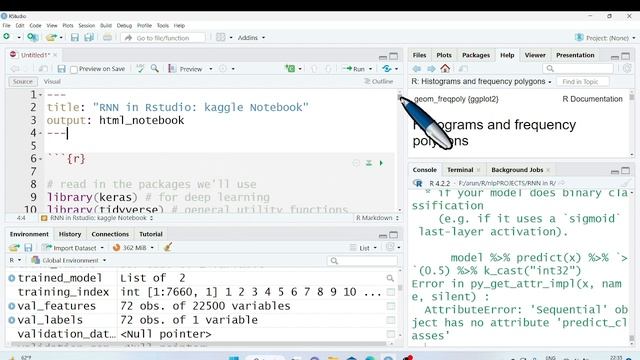
Task: Toggle the document Outline
Action: (378, 82)
